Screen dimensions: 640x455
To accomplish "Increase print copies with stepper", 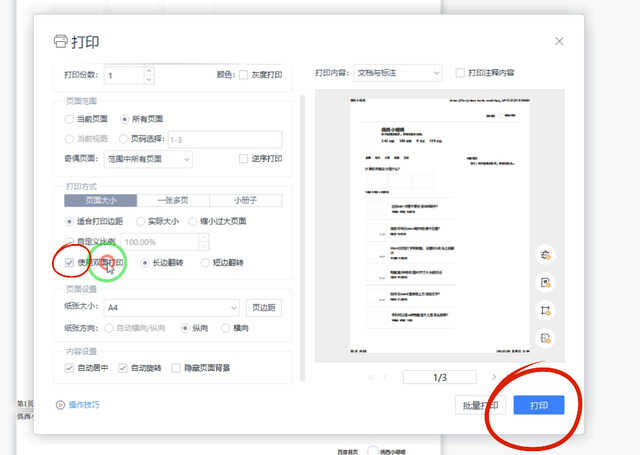I will coord(149,70).
